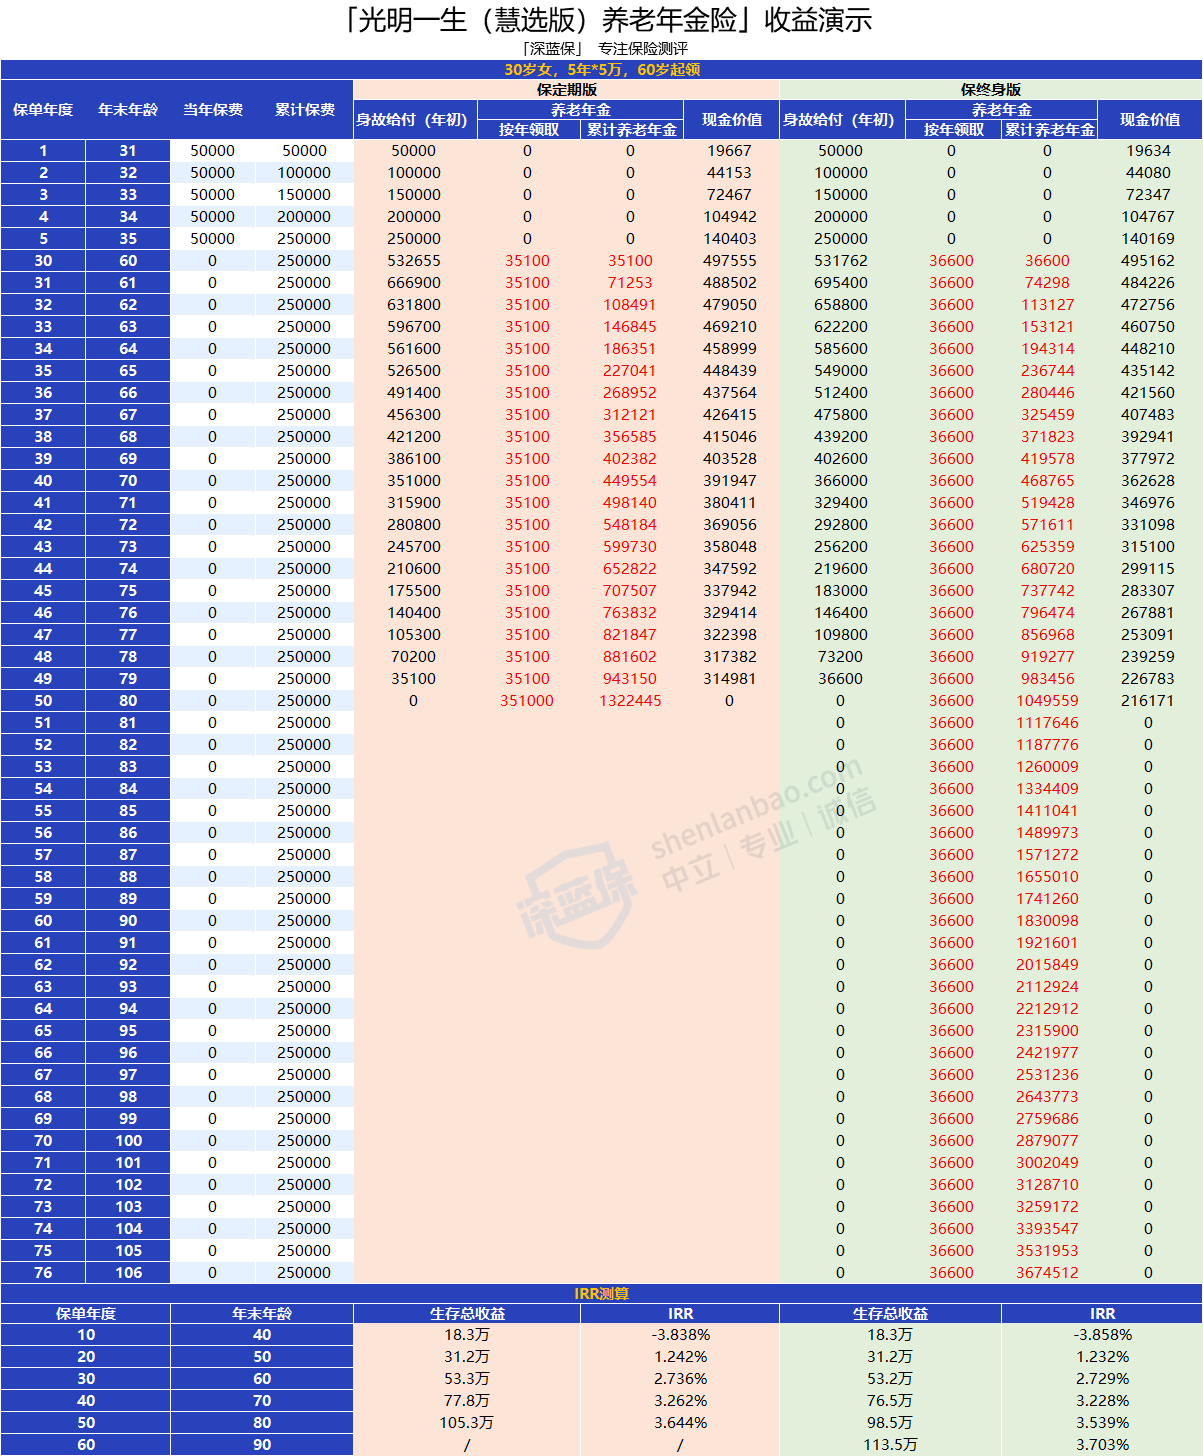Click cash value '140403'
The width and height of the screenshot is (1203, 1456).
click(x=729, y=239)
